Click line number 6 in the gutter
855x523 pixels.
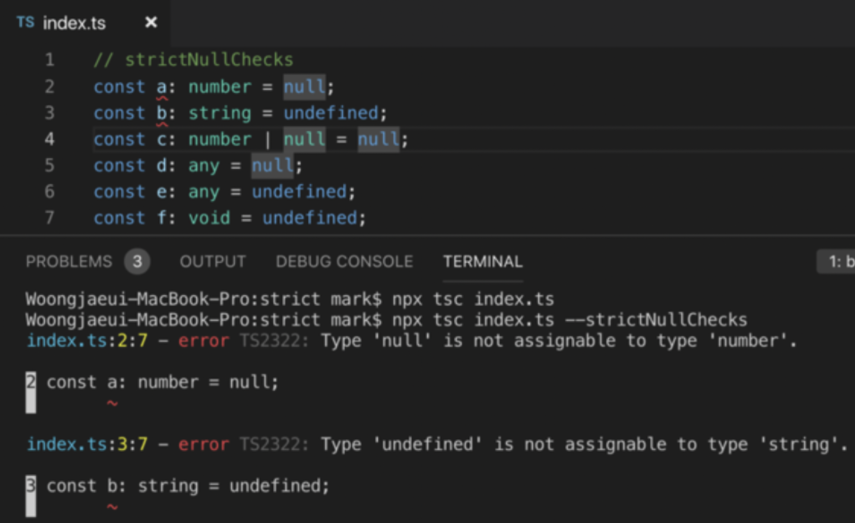[50, 191]
